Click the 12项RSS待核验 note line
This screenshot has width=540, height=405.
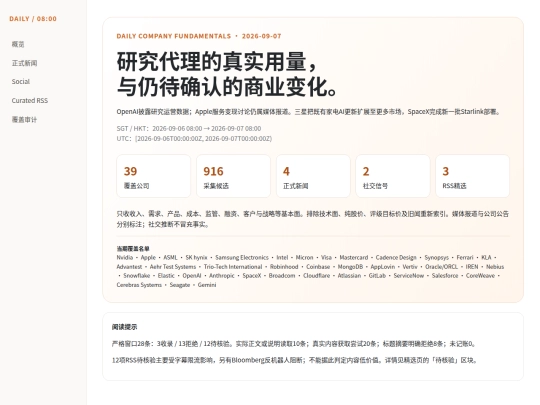[295, 360]
